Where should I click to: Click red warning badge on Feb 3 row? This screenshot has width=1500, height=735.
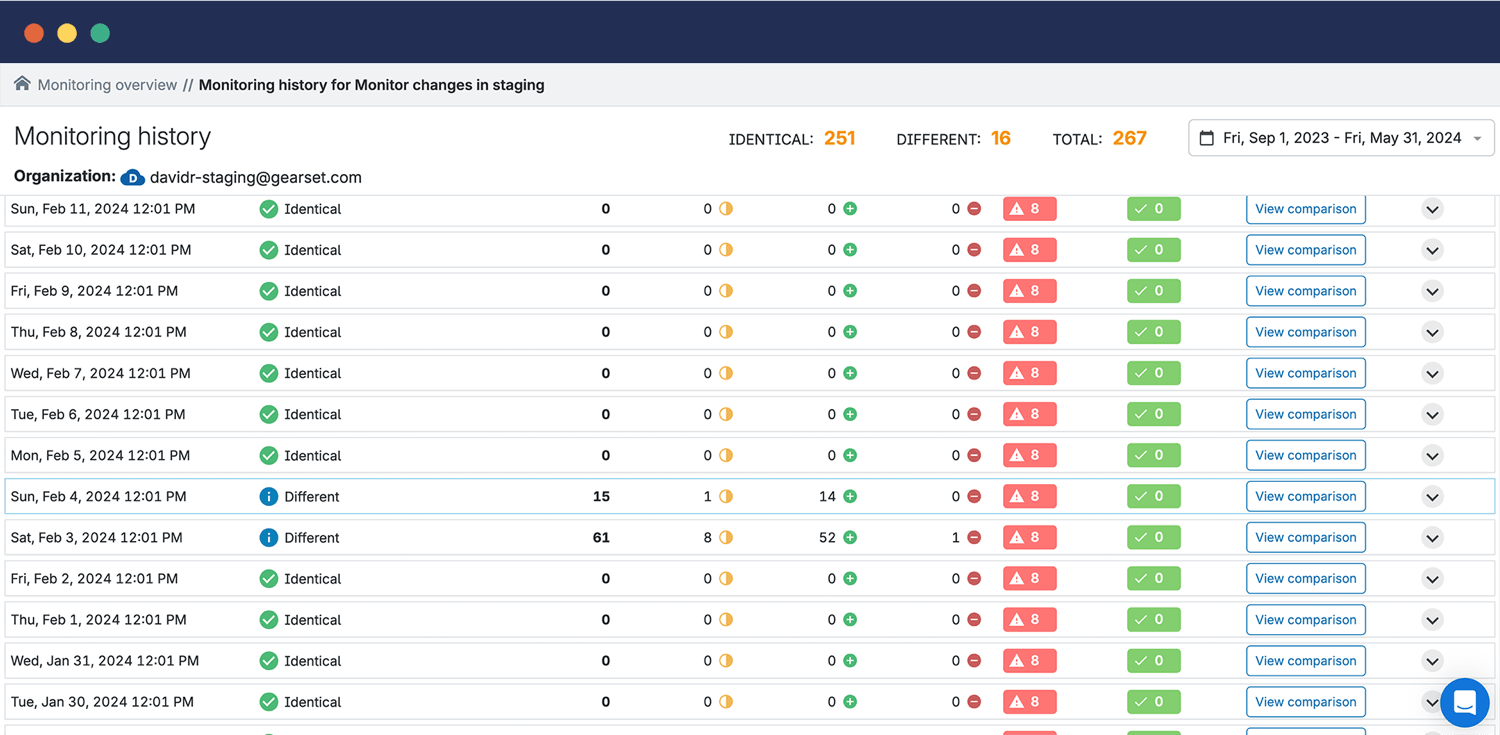point(1029,538)
